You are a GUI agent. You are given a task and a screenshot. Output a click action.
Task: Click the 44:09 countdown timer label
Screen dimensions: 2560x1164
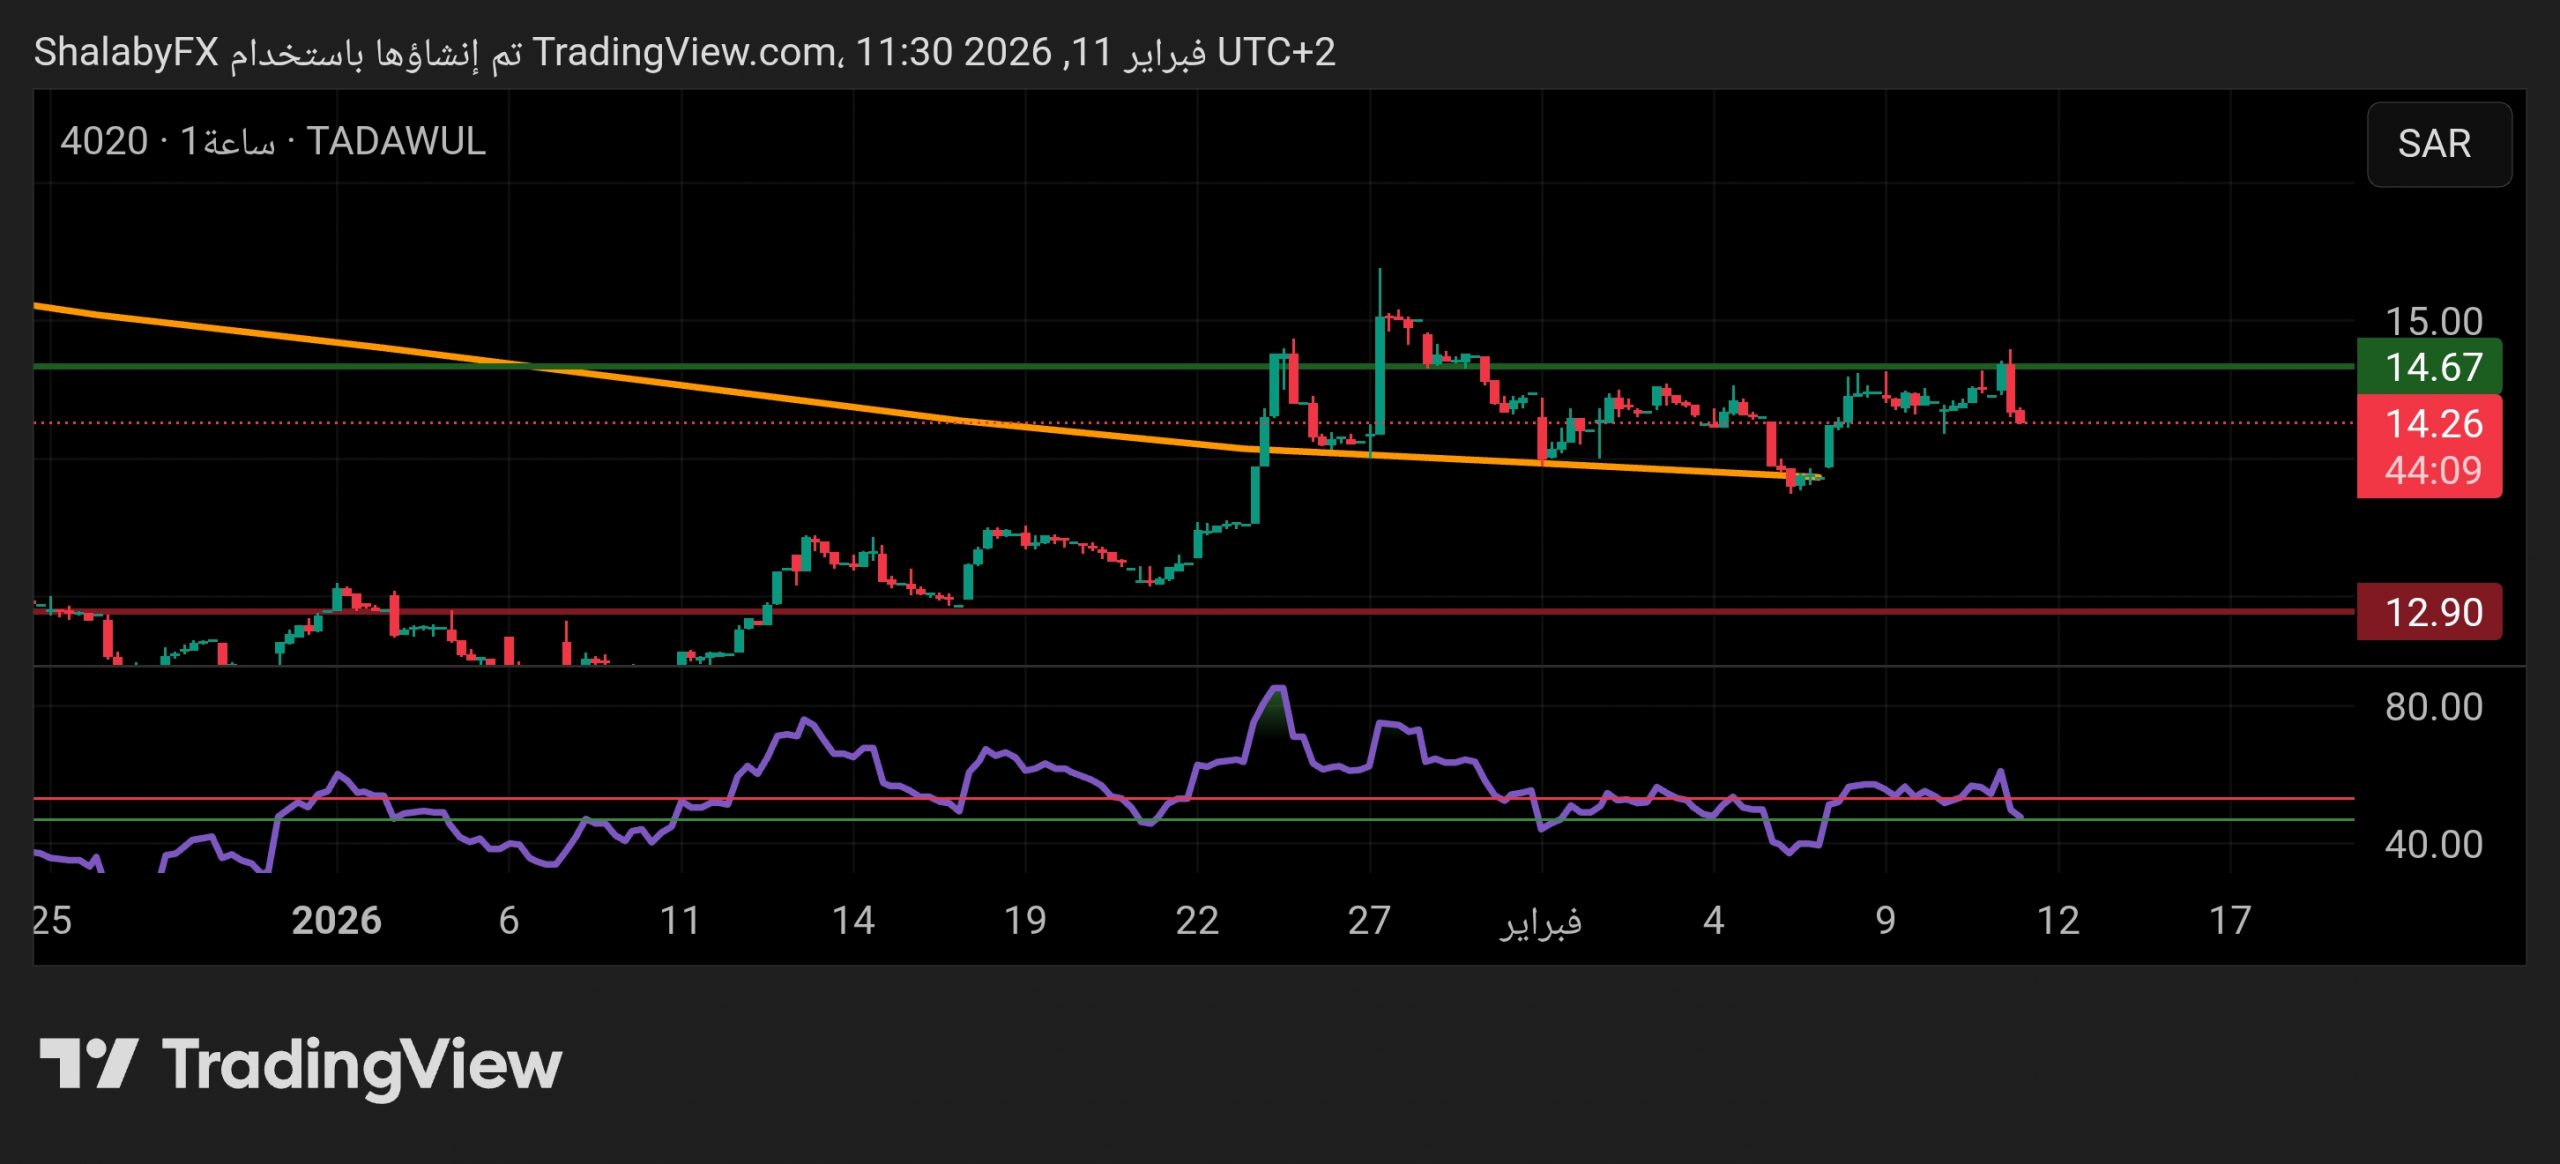coord(2432,470)
